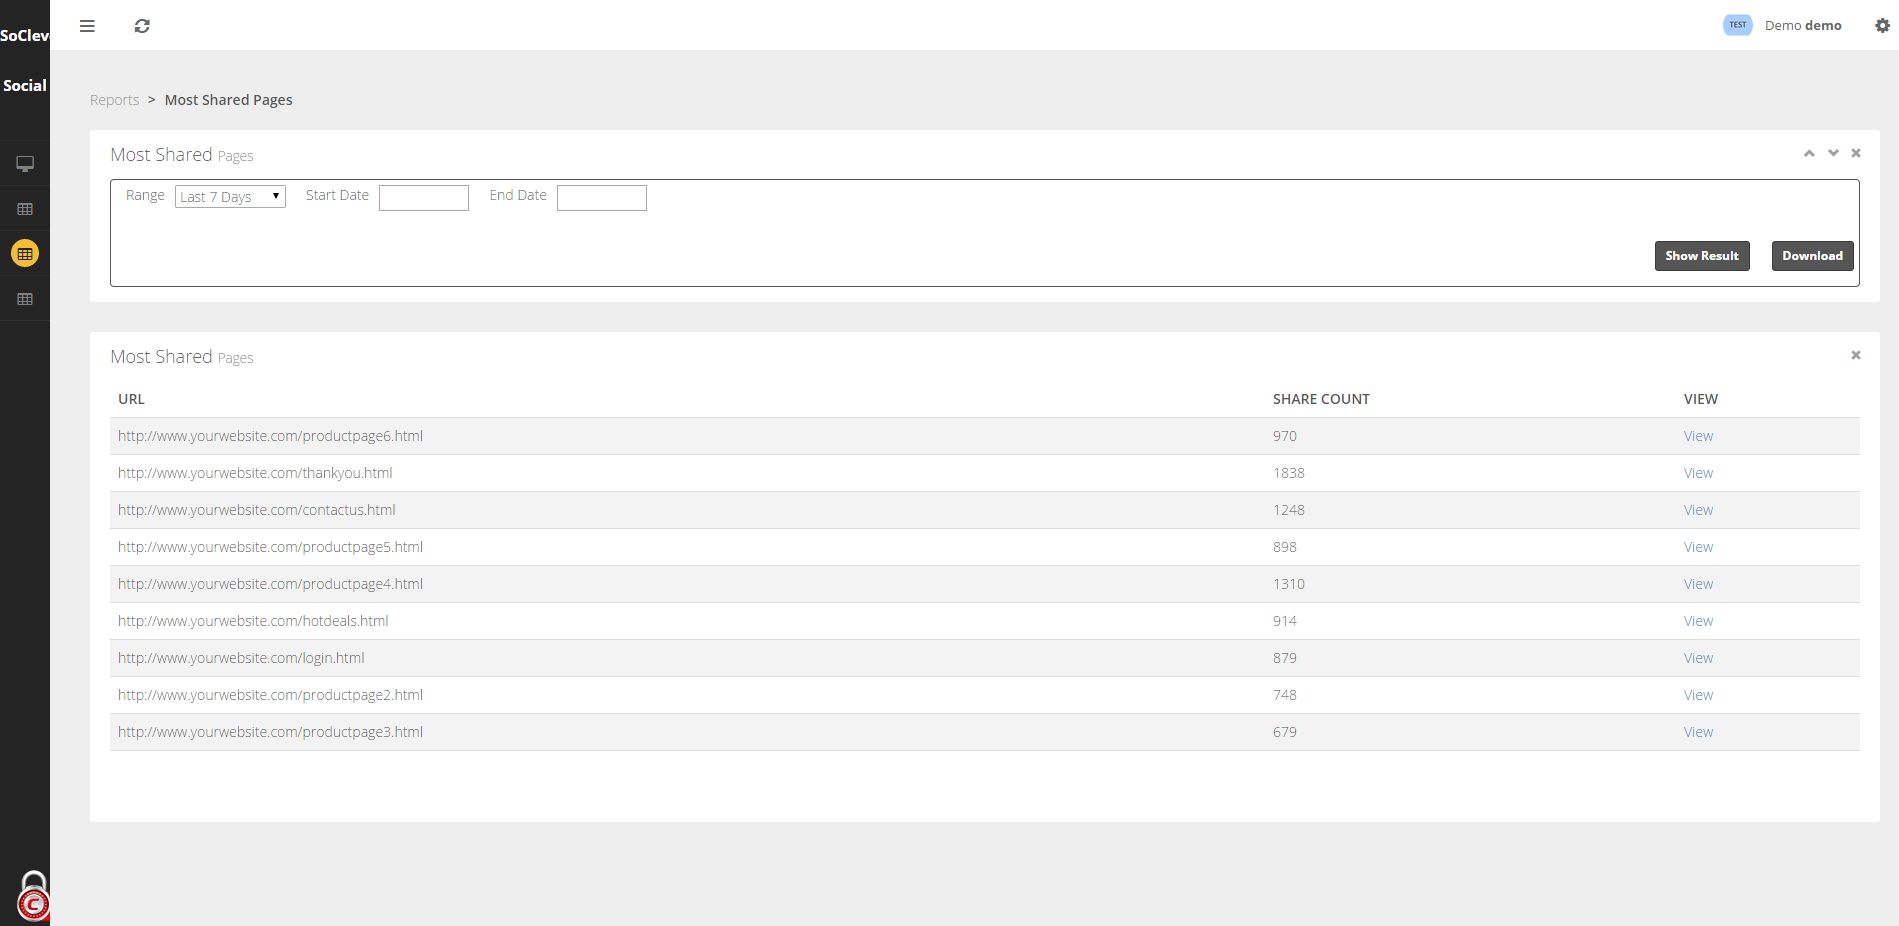Collapse filter panel with up chevron
Image resolution: width=1899 pixels, height=926 pixels.
pos(1809,153)
